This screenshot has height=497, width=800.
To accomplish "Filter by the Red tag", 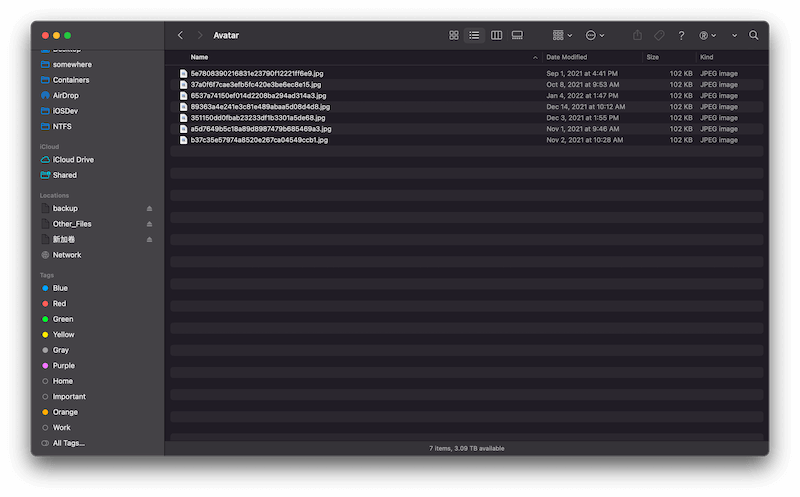I will coord(59,303).
